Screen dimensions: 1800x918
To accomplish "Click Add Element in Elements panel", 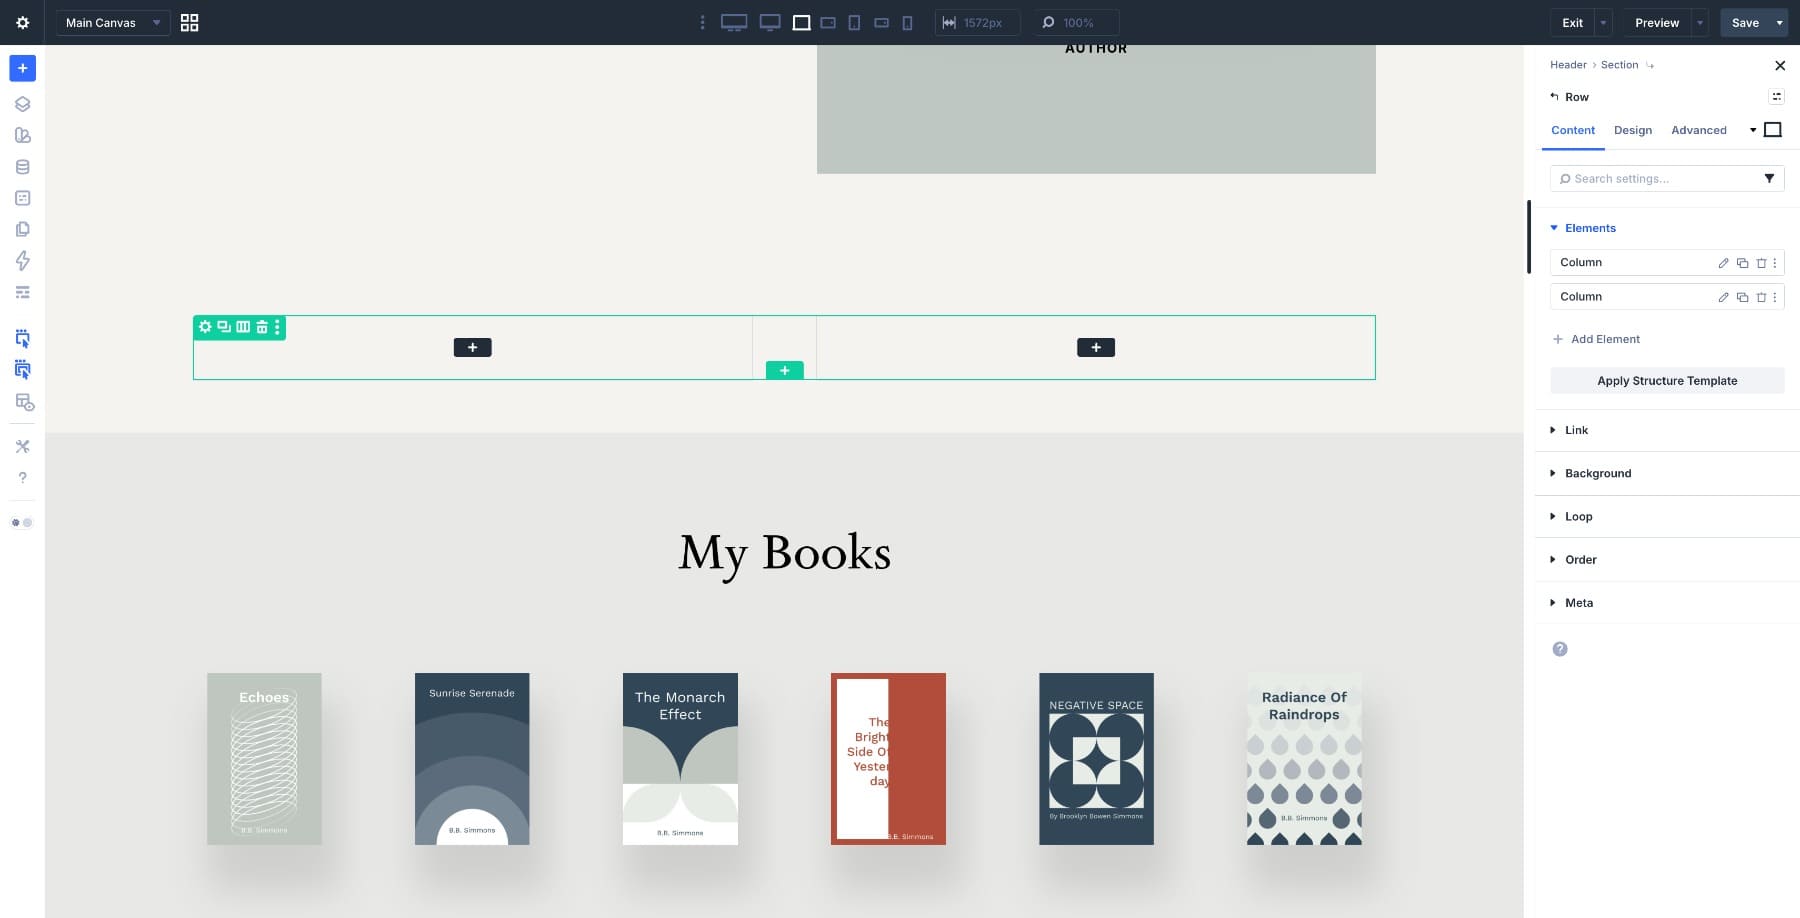I will (1596, 339).
